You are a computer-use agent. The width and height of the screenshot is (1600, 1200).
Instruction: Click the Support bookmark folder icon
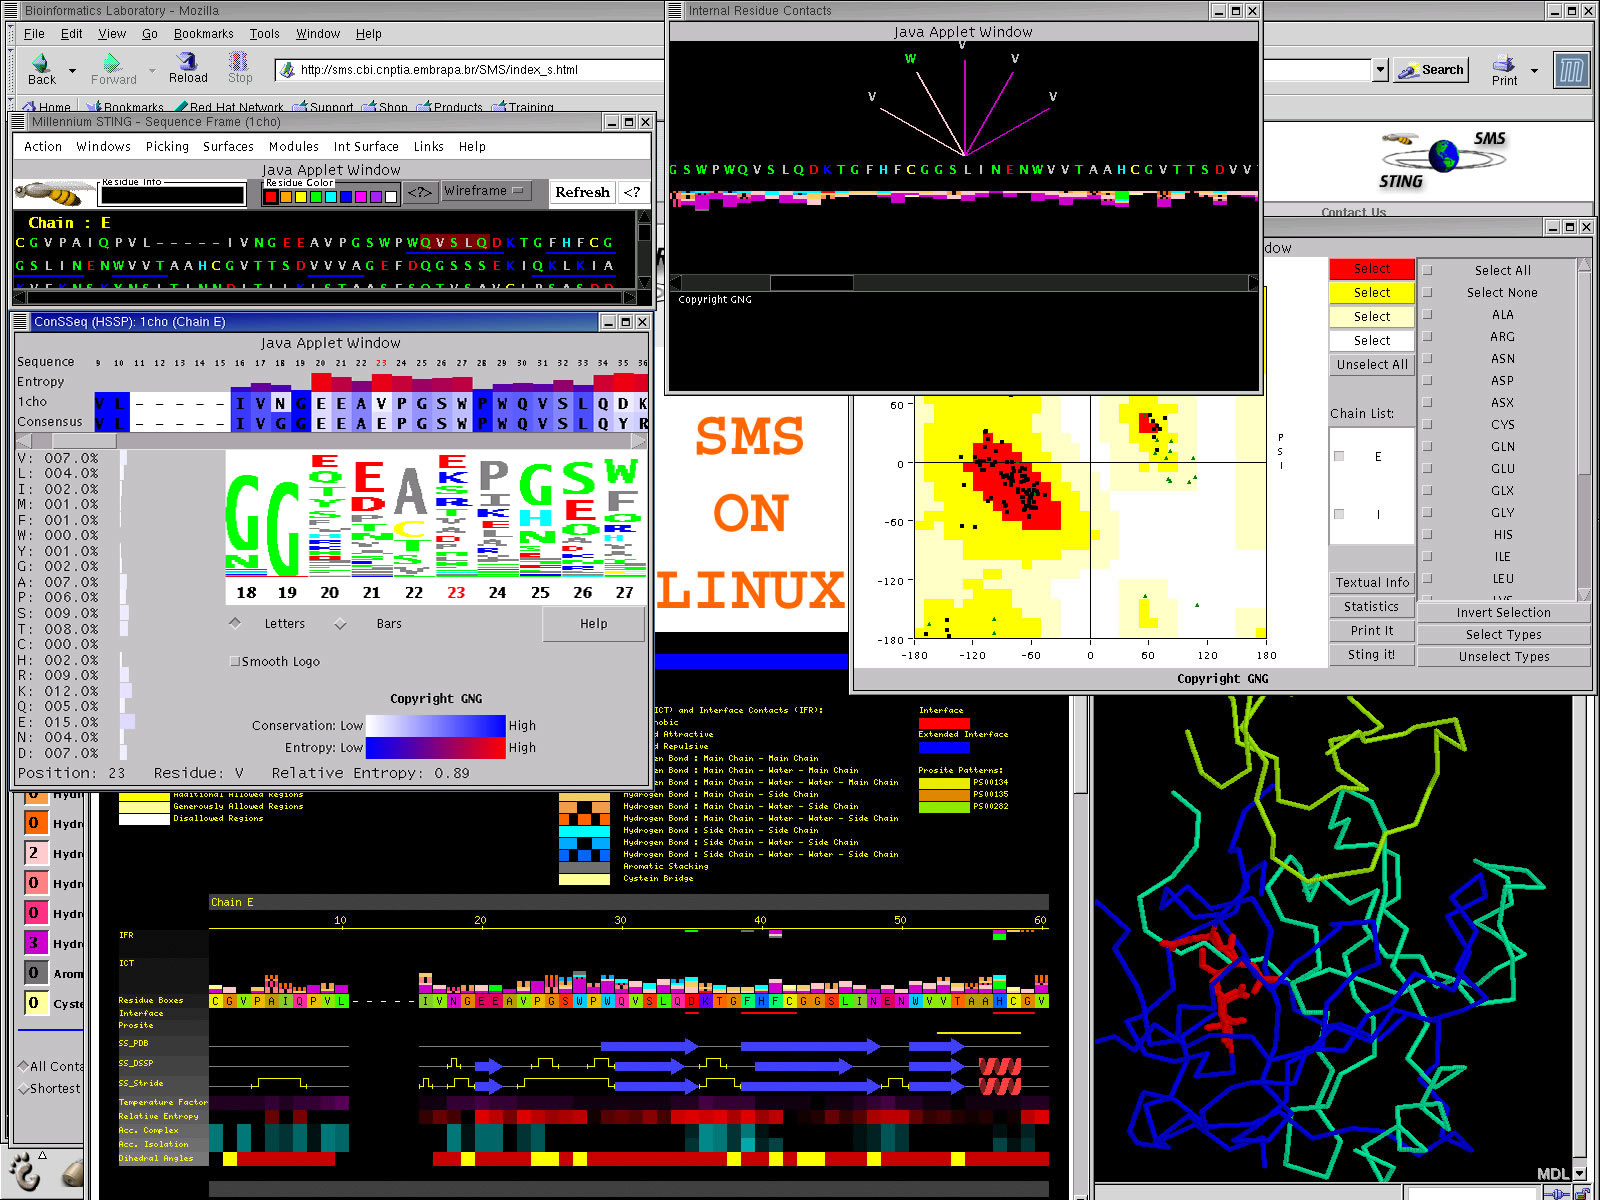click(x=299, y=107)
